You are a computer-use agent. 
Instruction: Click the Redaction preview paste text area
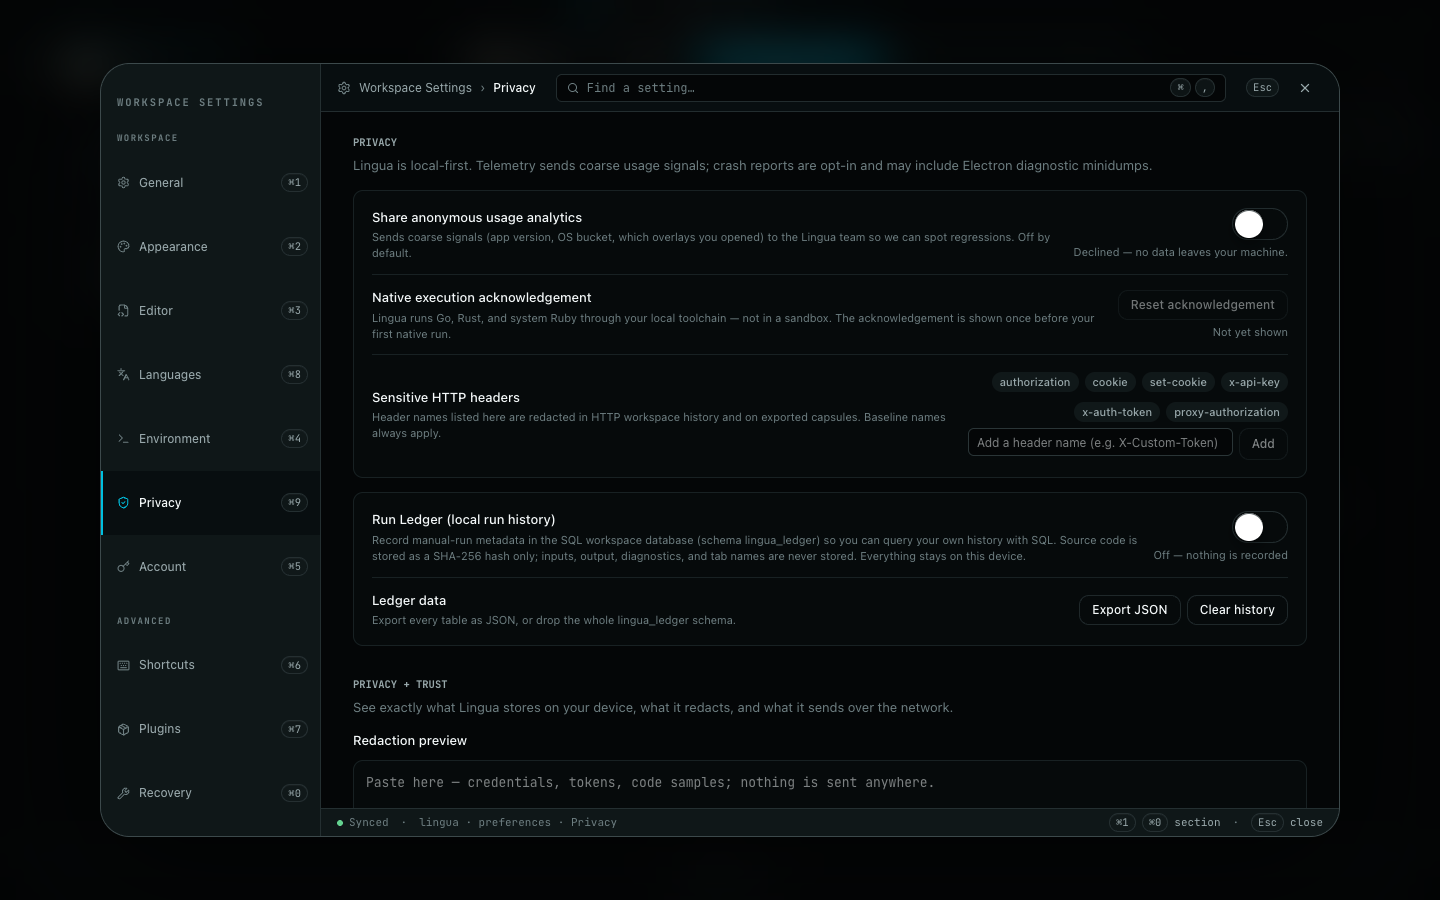(x=829, y=784)
